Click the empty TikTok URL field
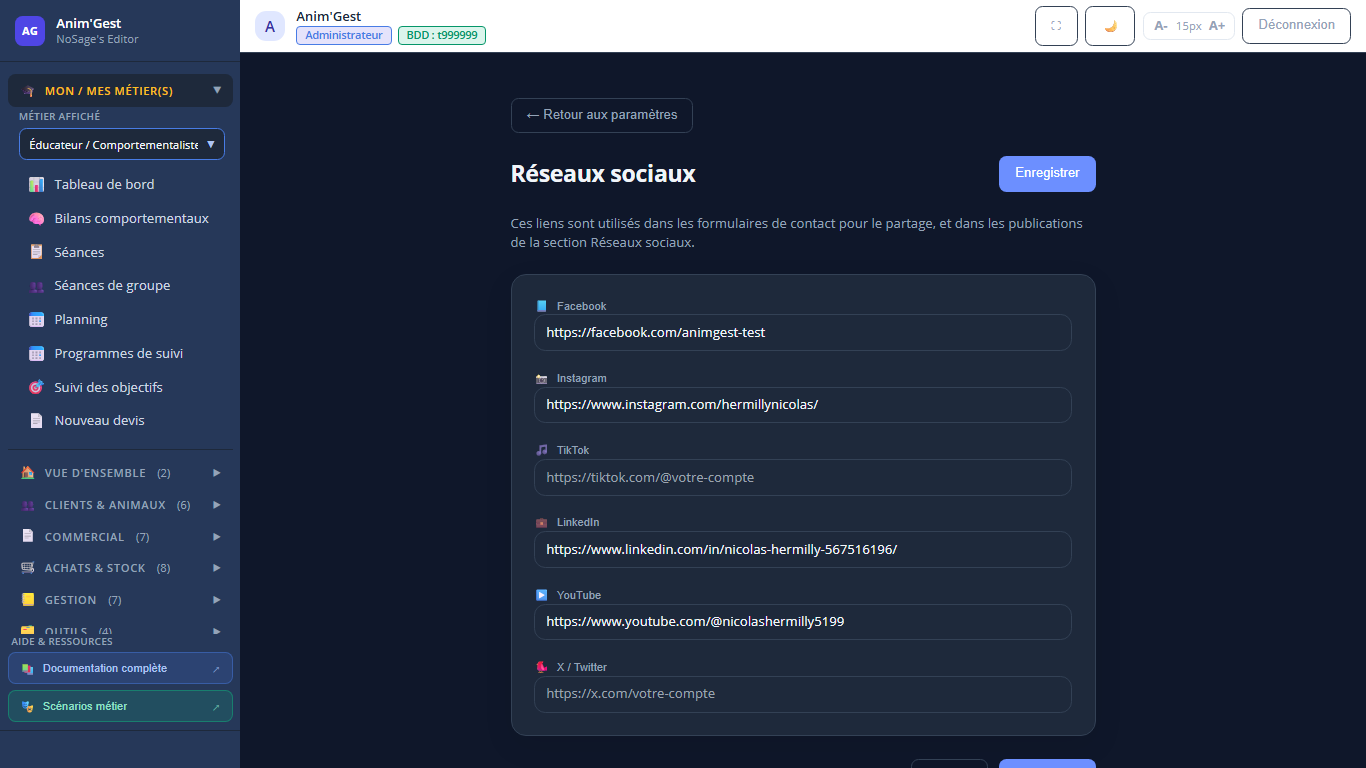 click(x=803, y=477)
